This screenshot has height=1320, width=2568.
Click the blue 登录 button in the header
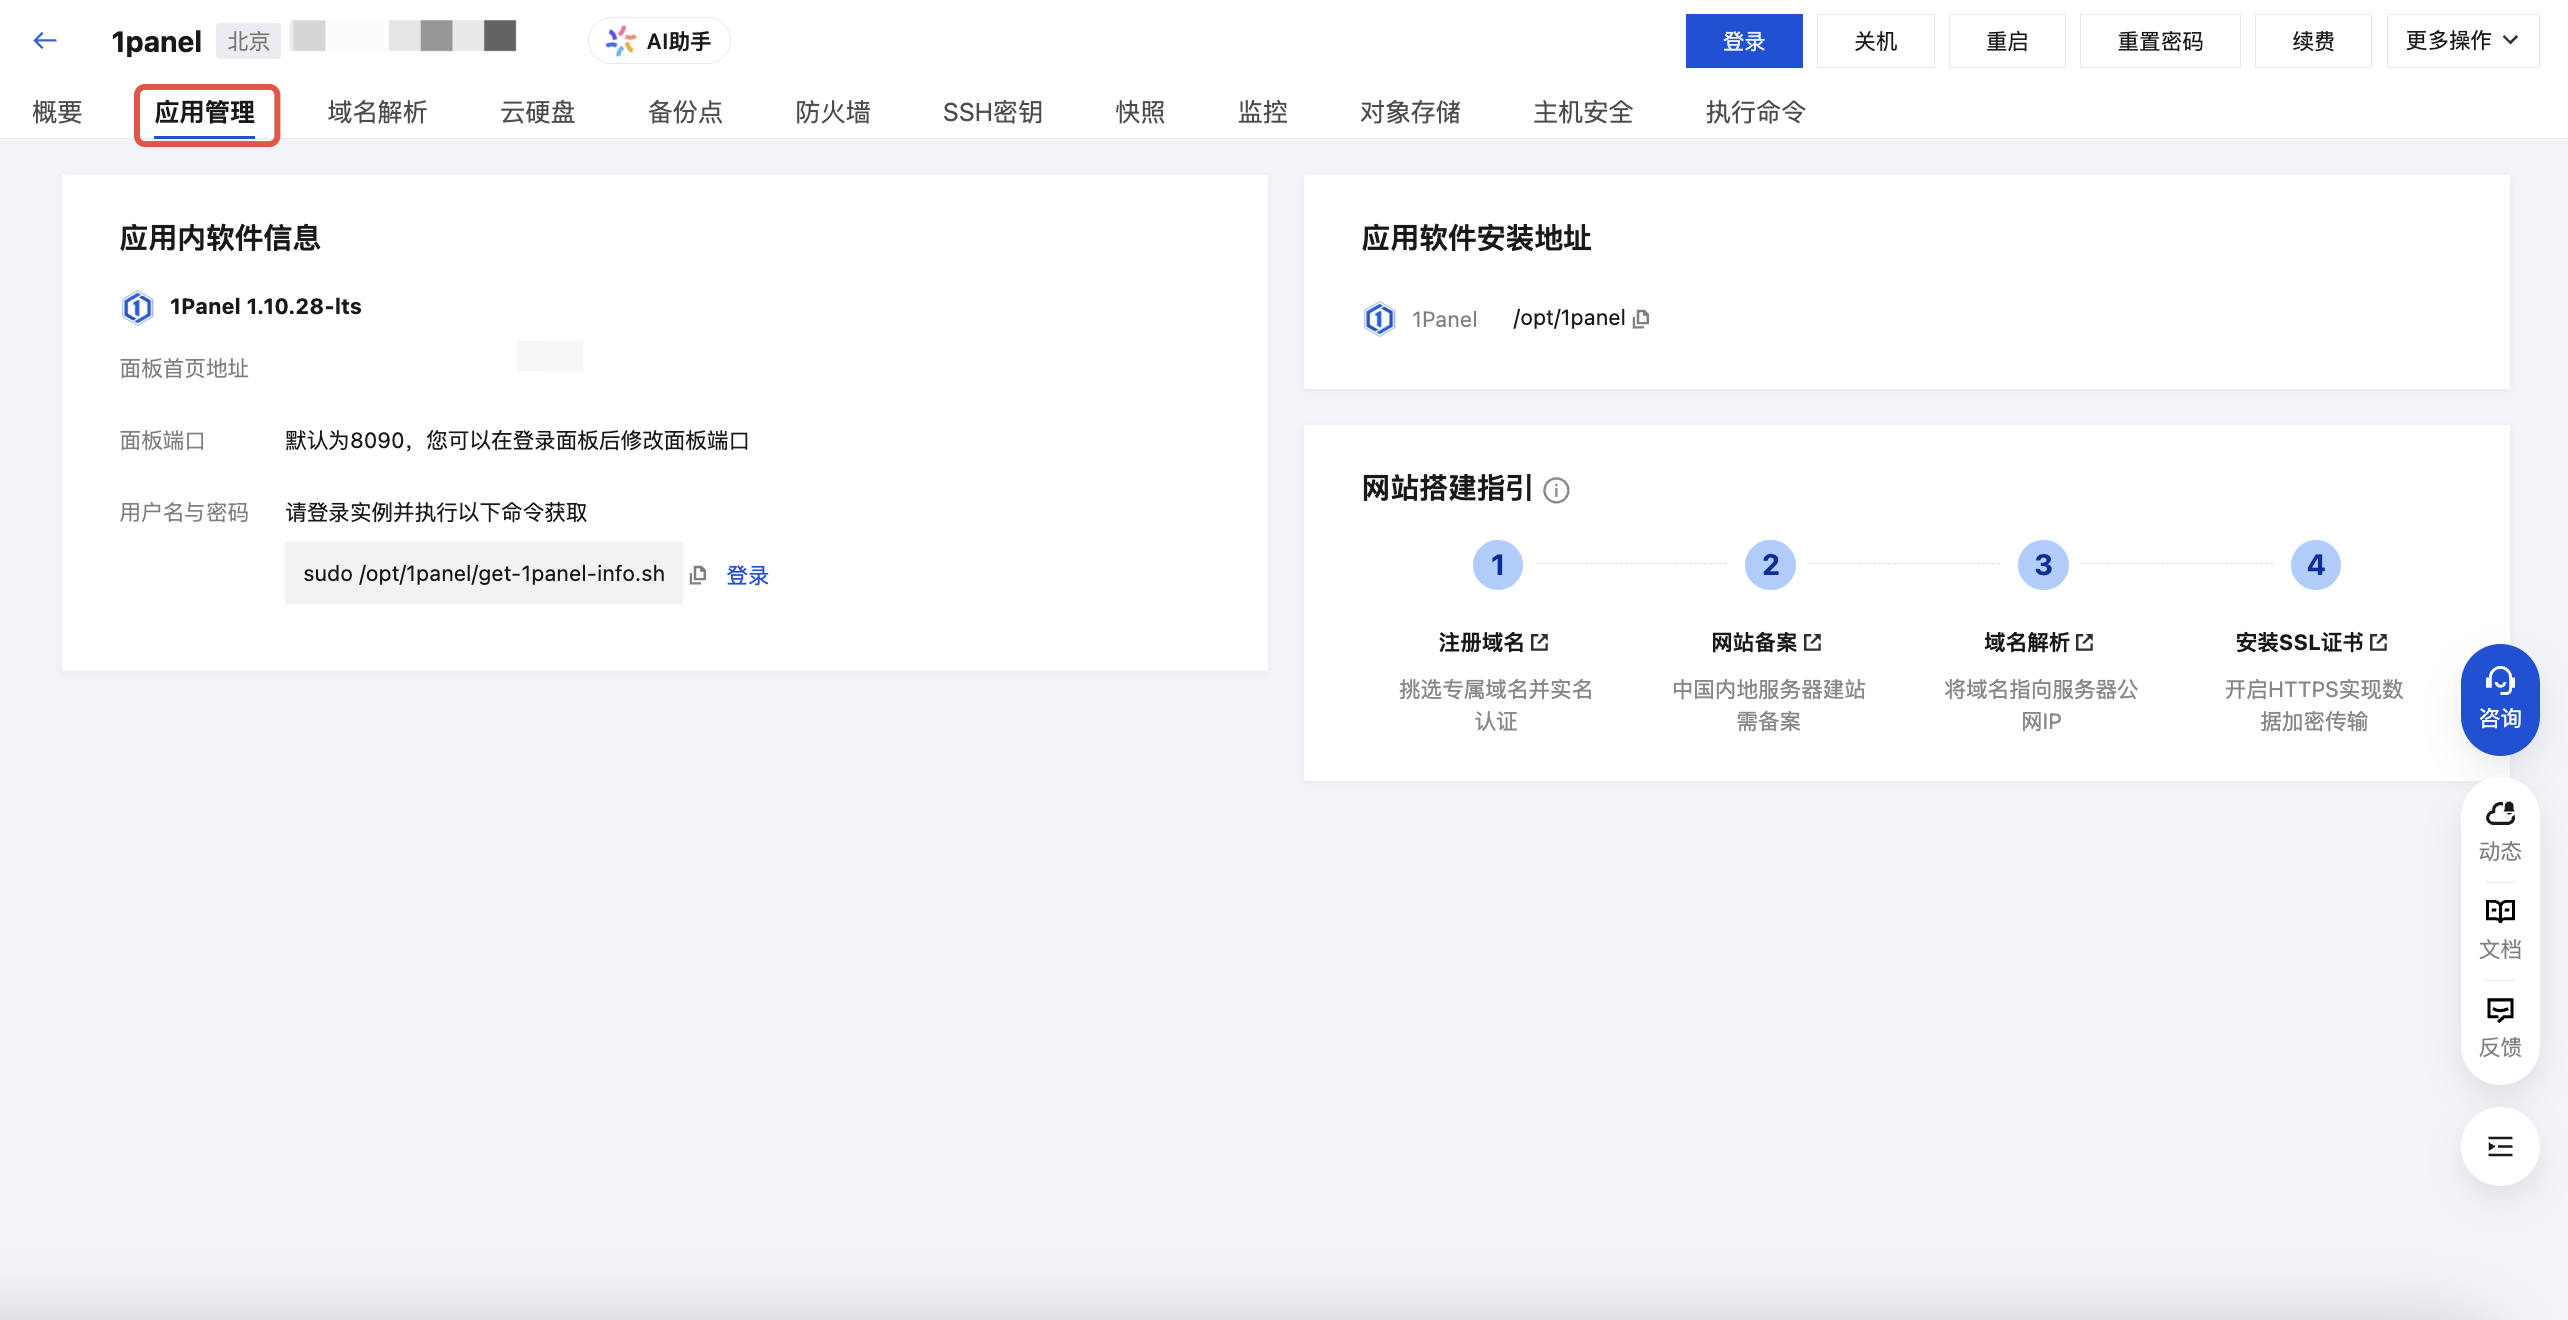point(1744,41)
